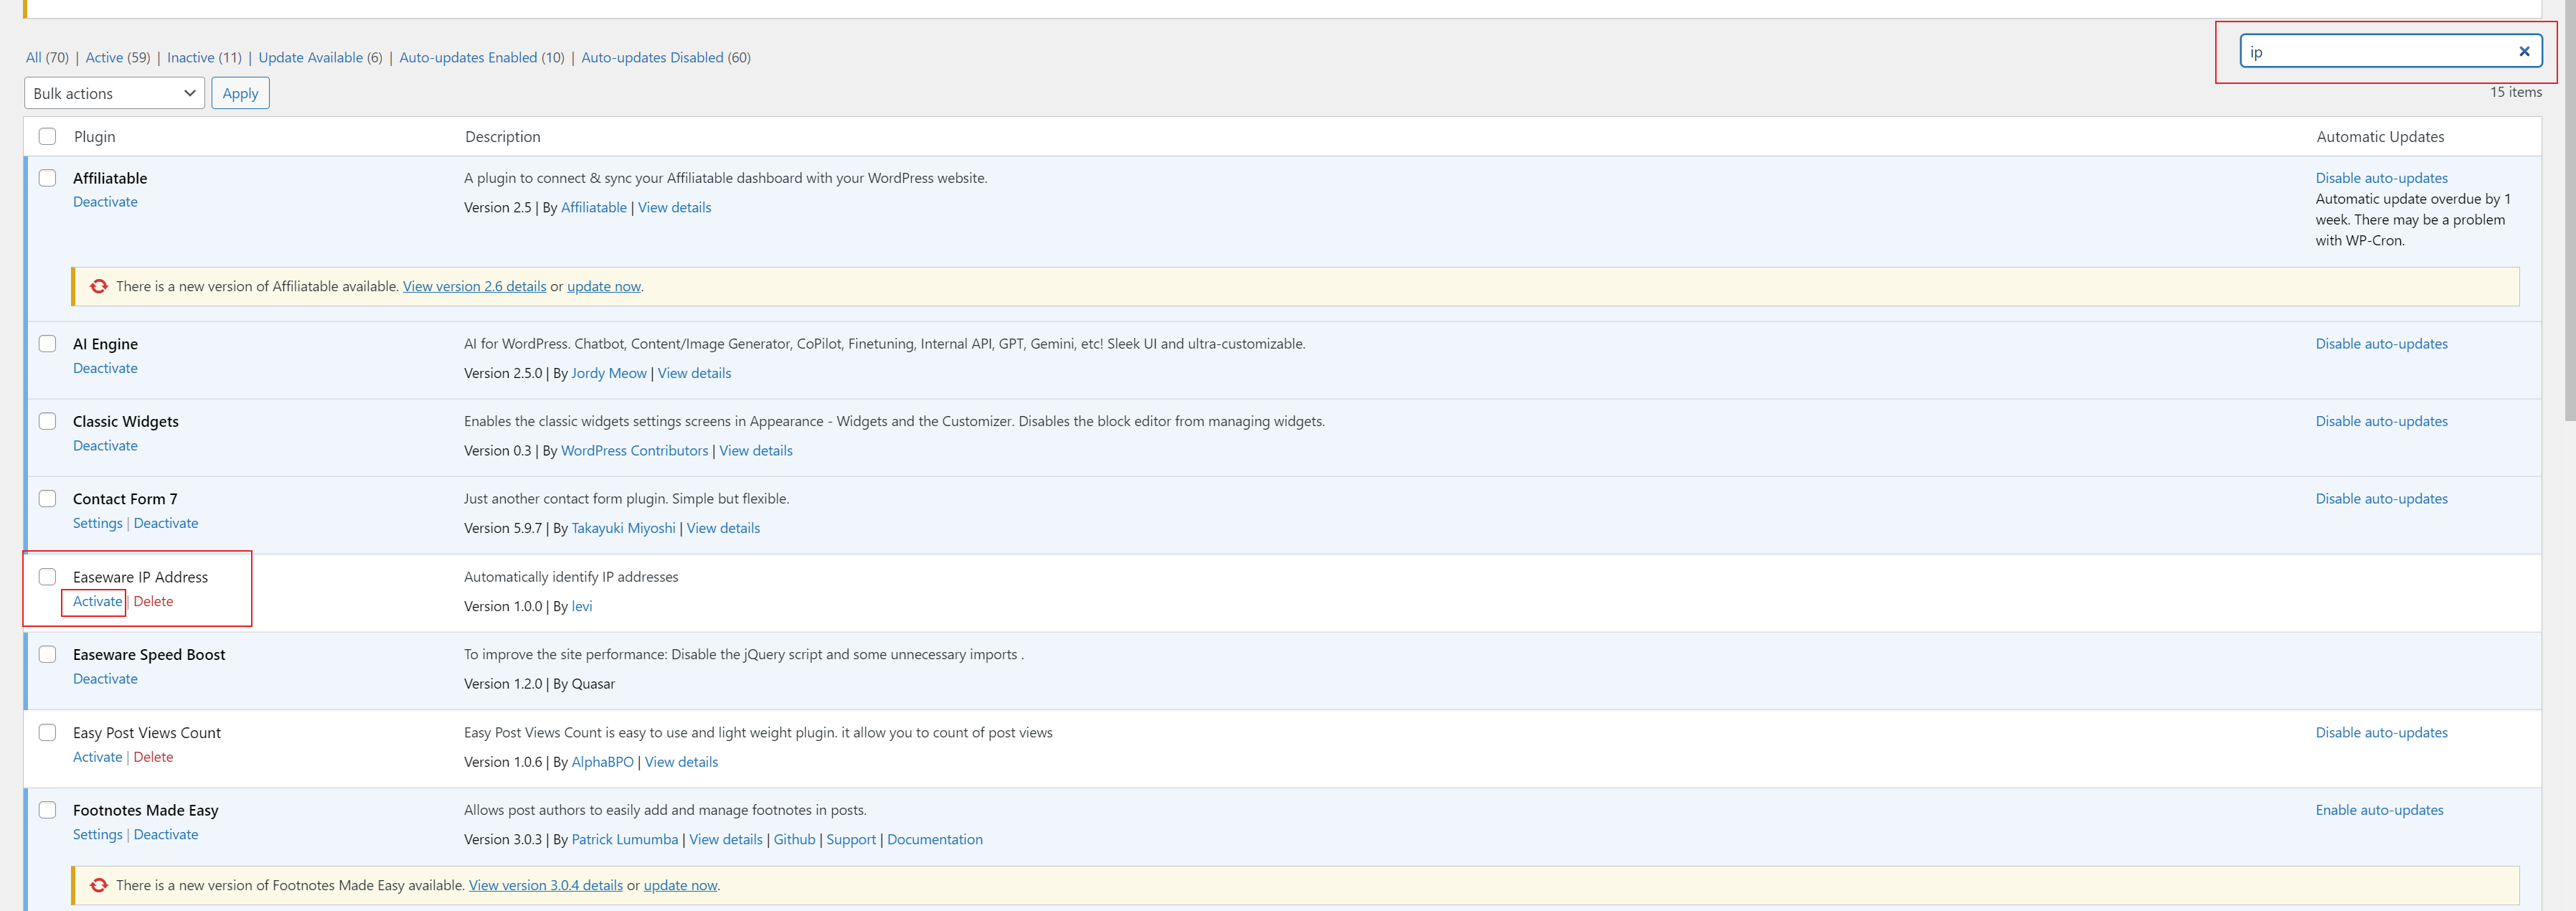Check the AI Engine plugin checkbox

pyautogui.click(x=47, y=344)
